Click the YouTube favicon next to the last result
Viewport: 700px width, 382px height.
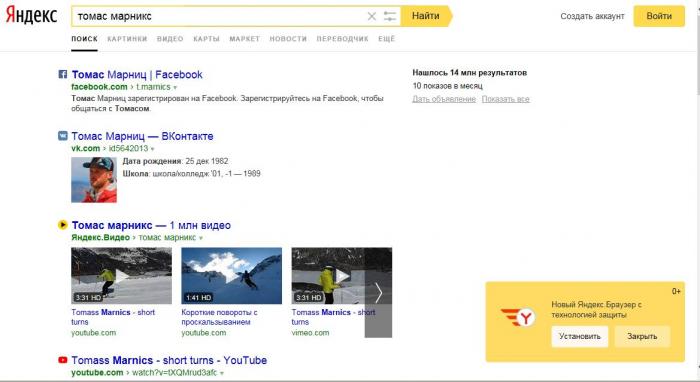click(63, 360)
